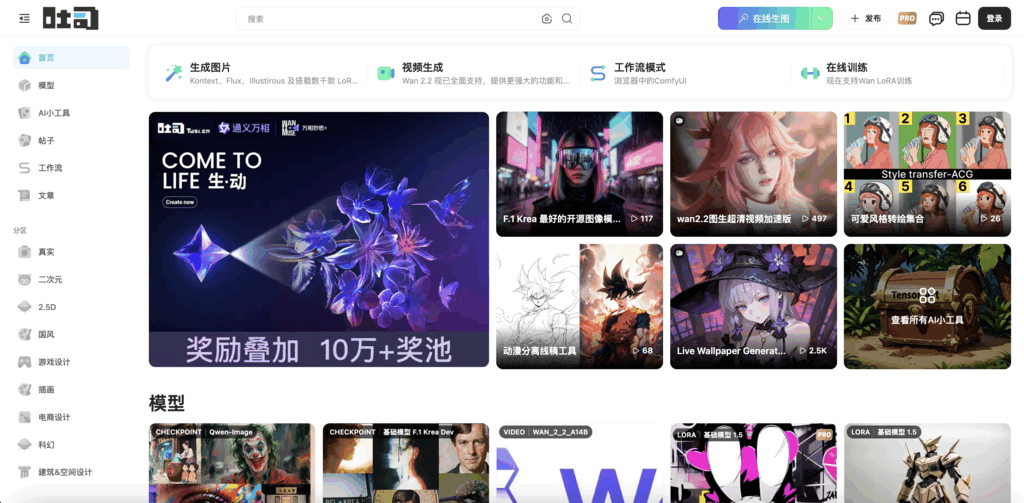Image resolution: width=1024 pixels, height=503 pixels.
Task: Click the 二次元 category icon
Action: click(25, 280)
